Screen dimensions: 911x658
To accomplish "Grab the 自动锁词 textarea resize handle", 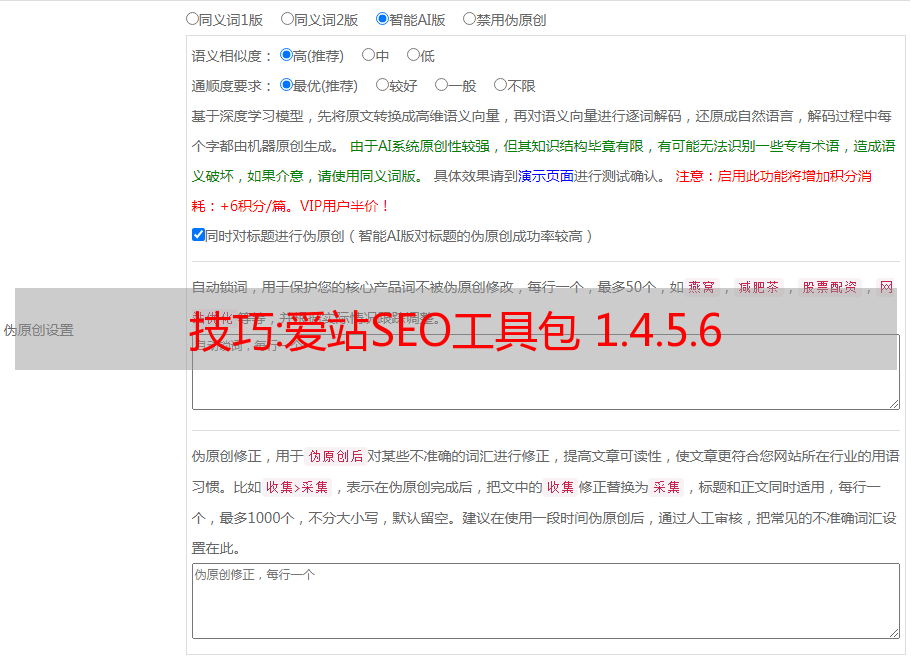I will (x=894, y=404).
